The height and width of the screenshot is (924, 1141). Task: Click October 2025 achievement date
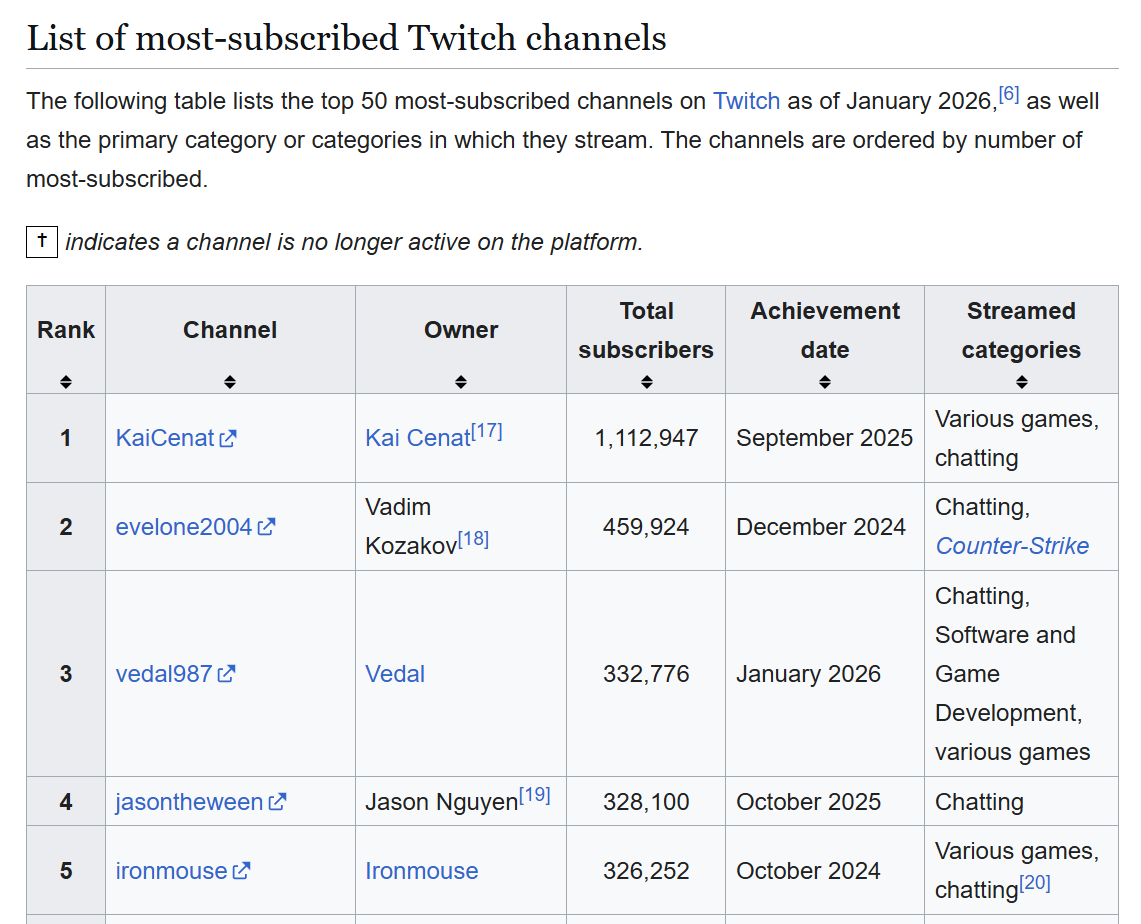[808, 802]
